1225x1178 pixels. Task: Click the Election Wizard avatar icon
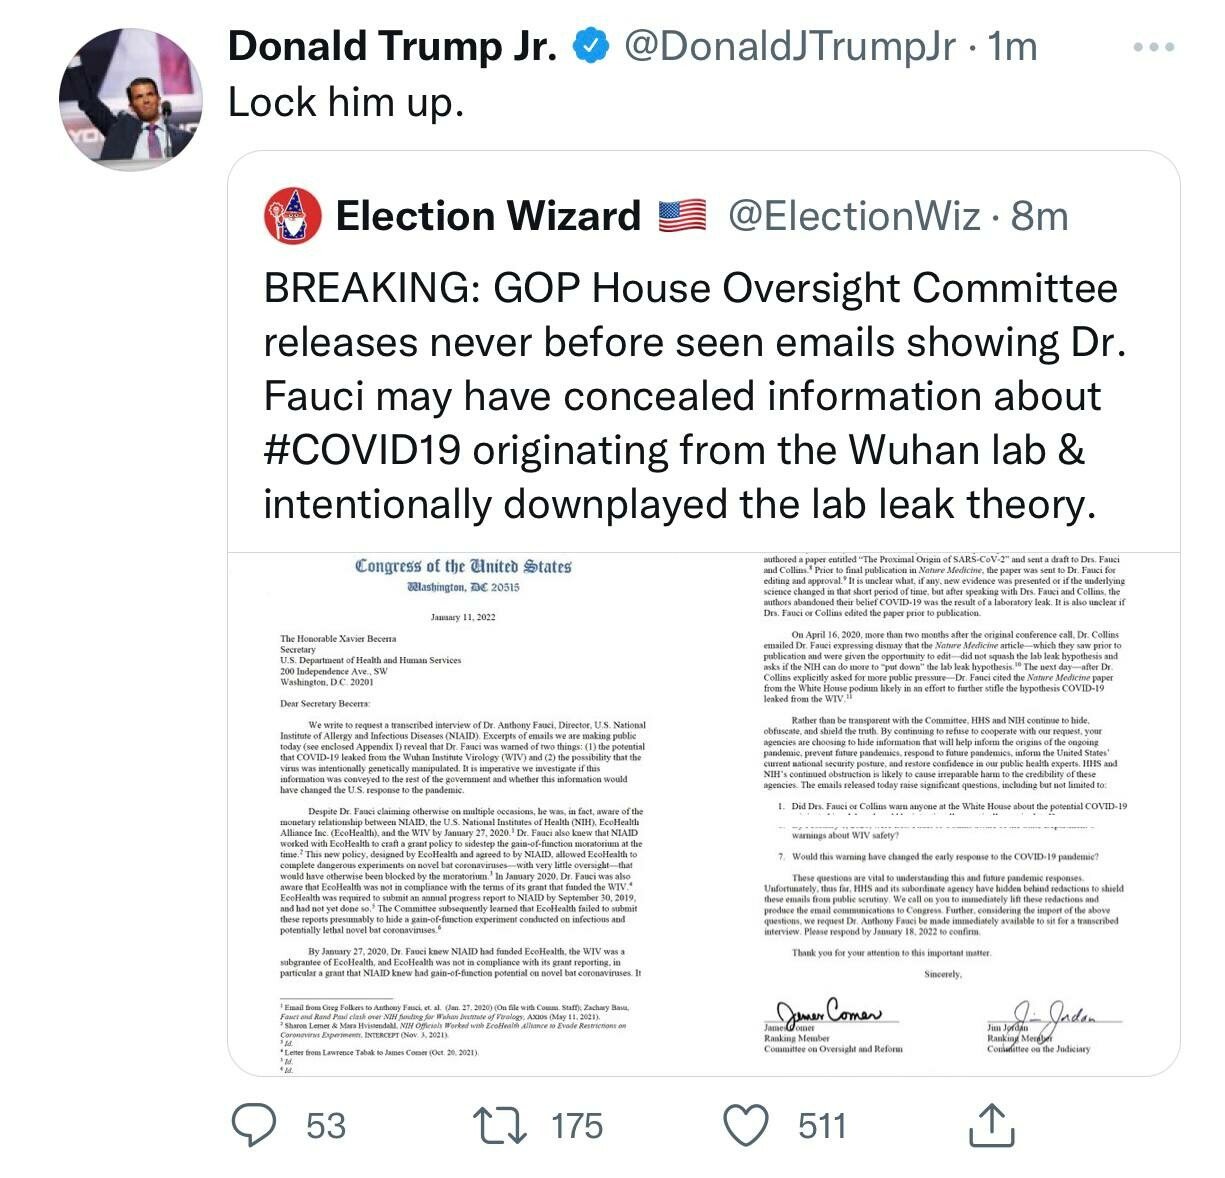292,215
